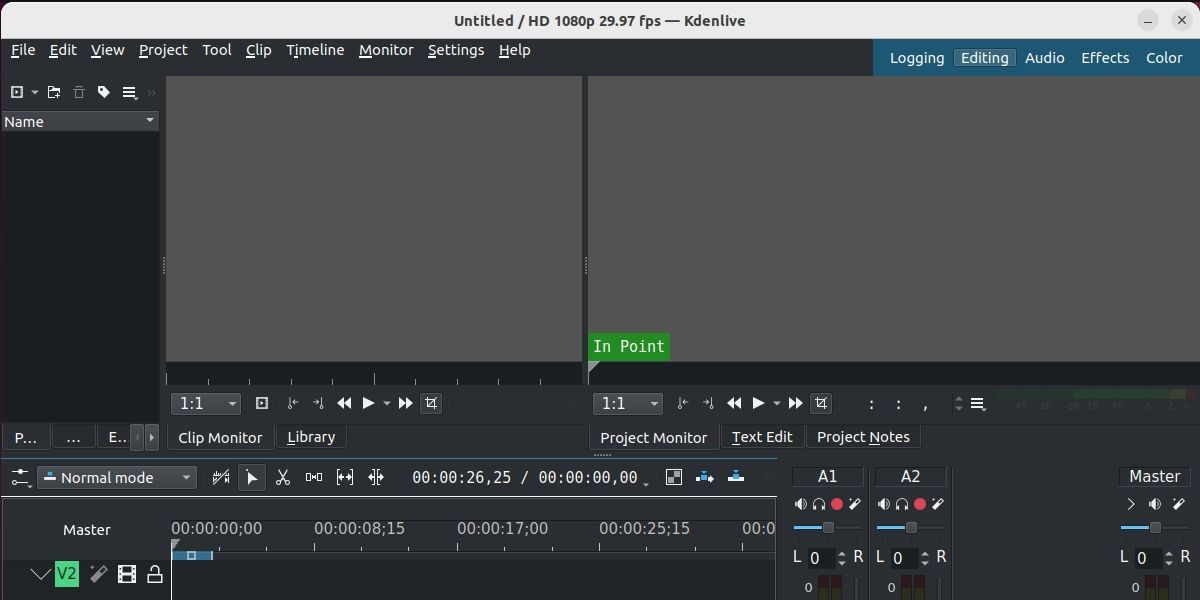Image resolution: width=1200 pixels, height=600 pixels.
Task: Click the zone crop icon in Project Monitor
Action: [820, 403]
